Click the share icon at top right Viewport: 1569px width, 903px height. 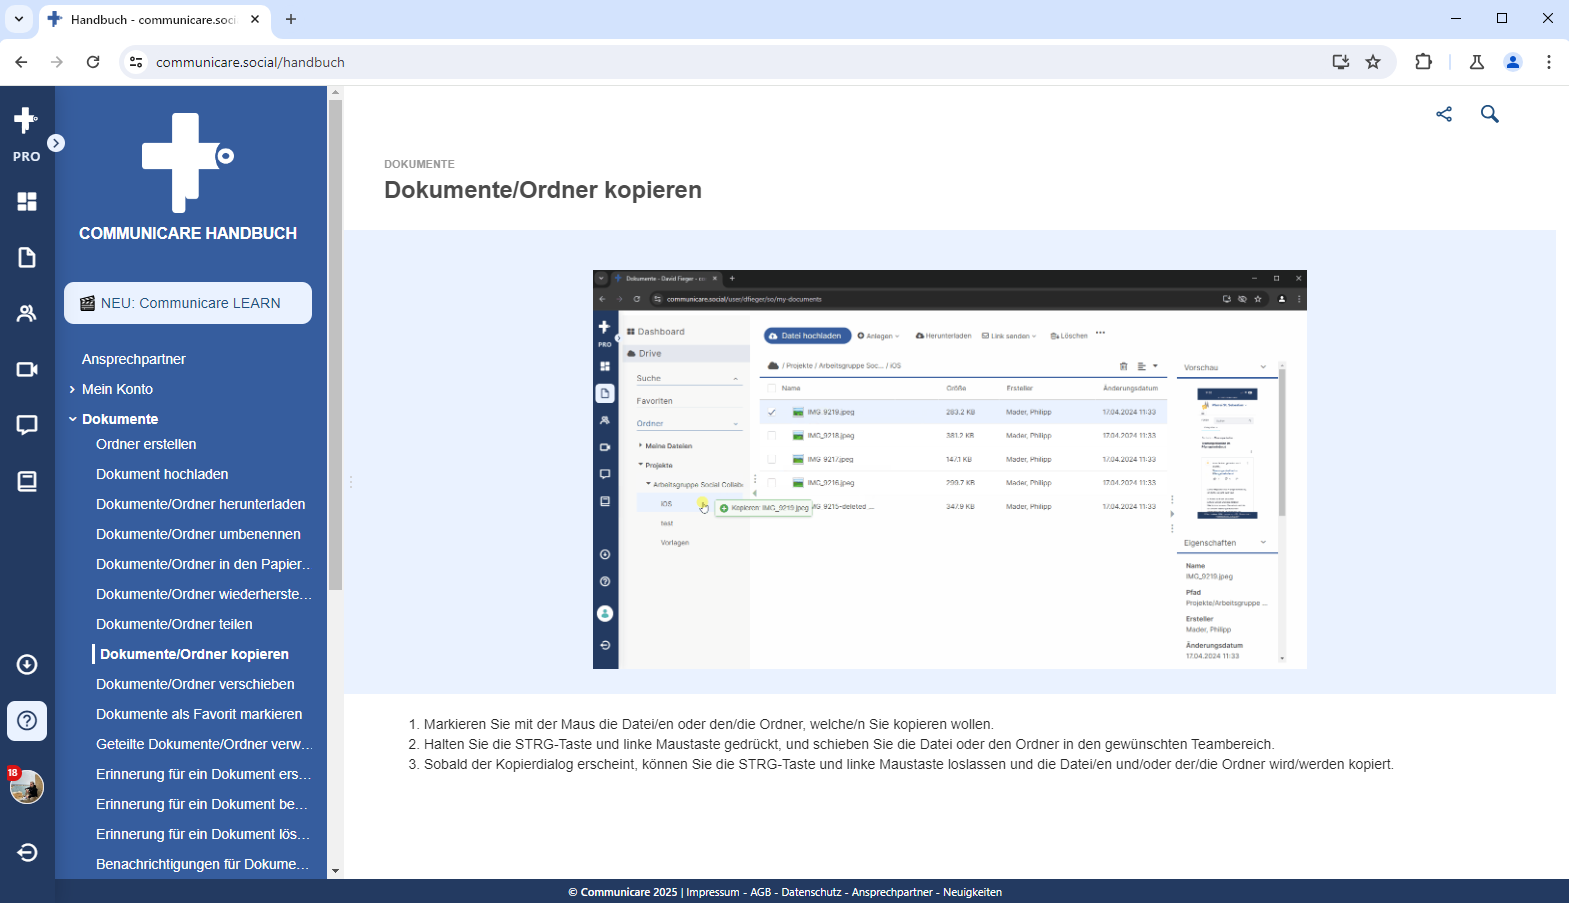1444,114
